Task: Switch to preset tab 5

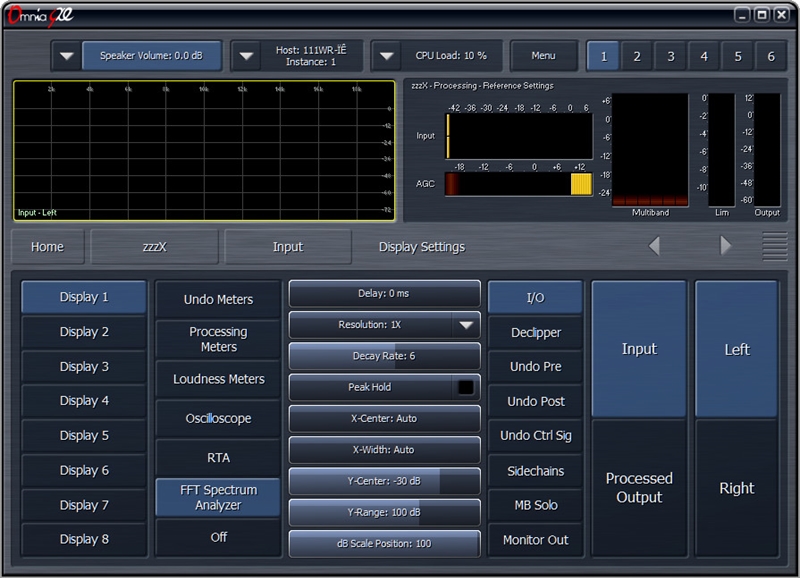Action: tap(738, 56)
